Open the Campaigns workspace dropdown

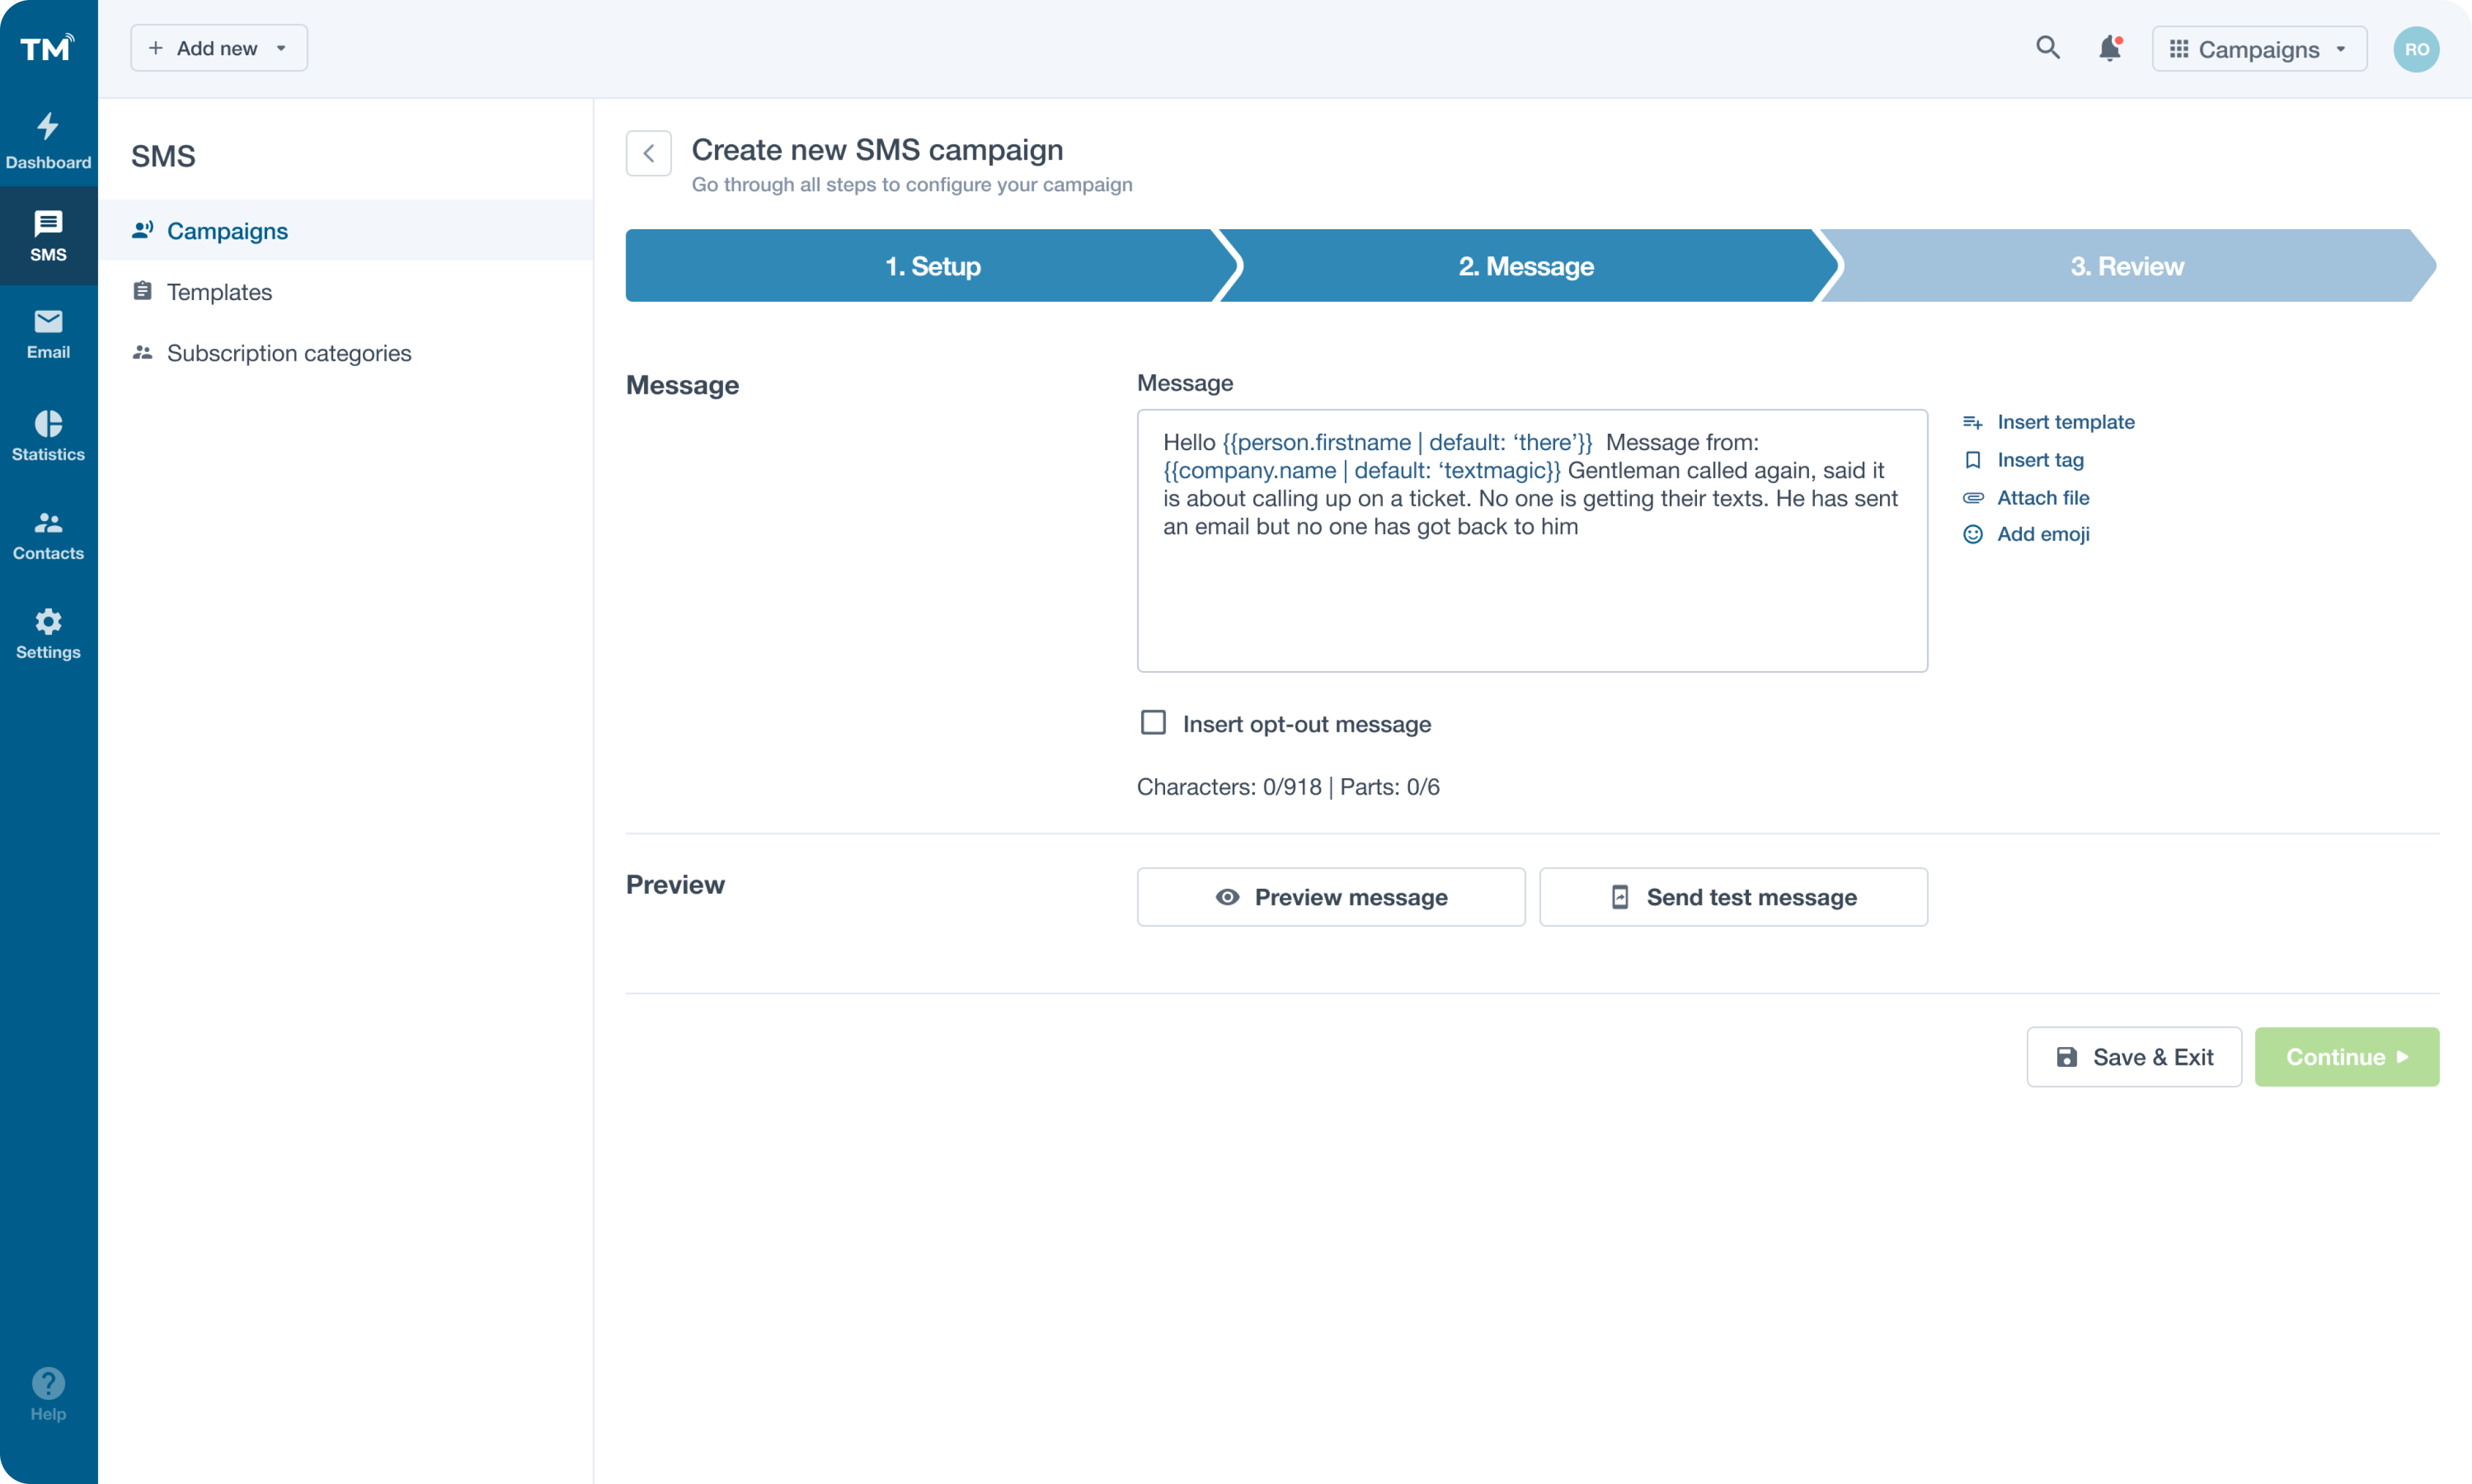point(2259,48)
